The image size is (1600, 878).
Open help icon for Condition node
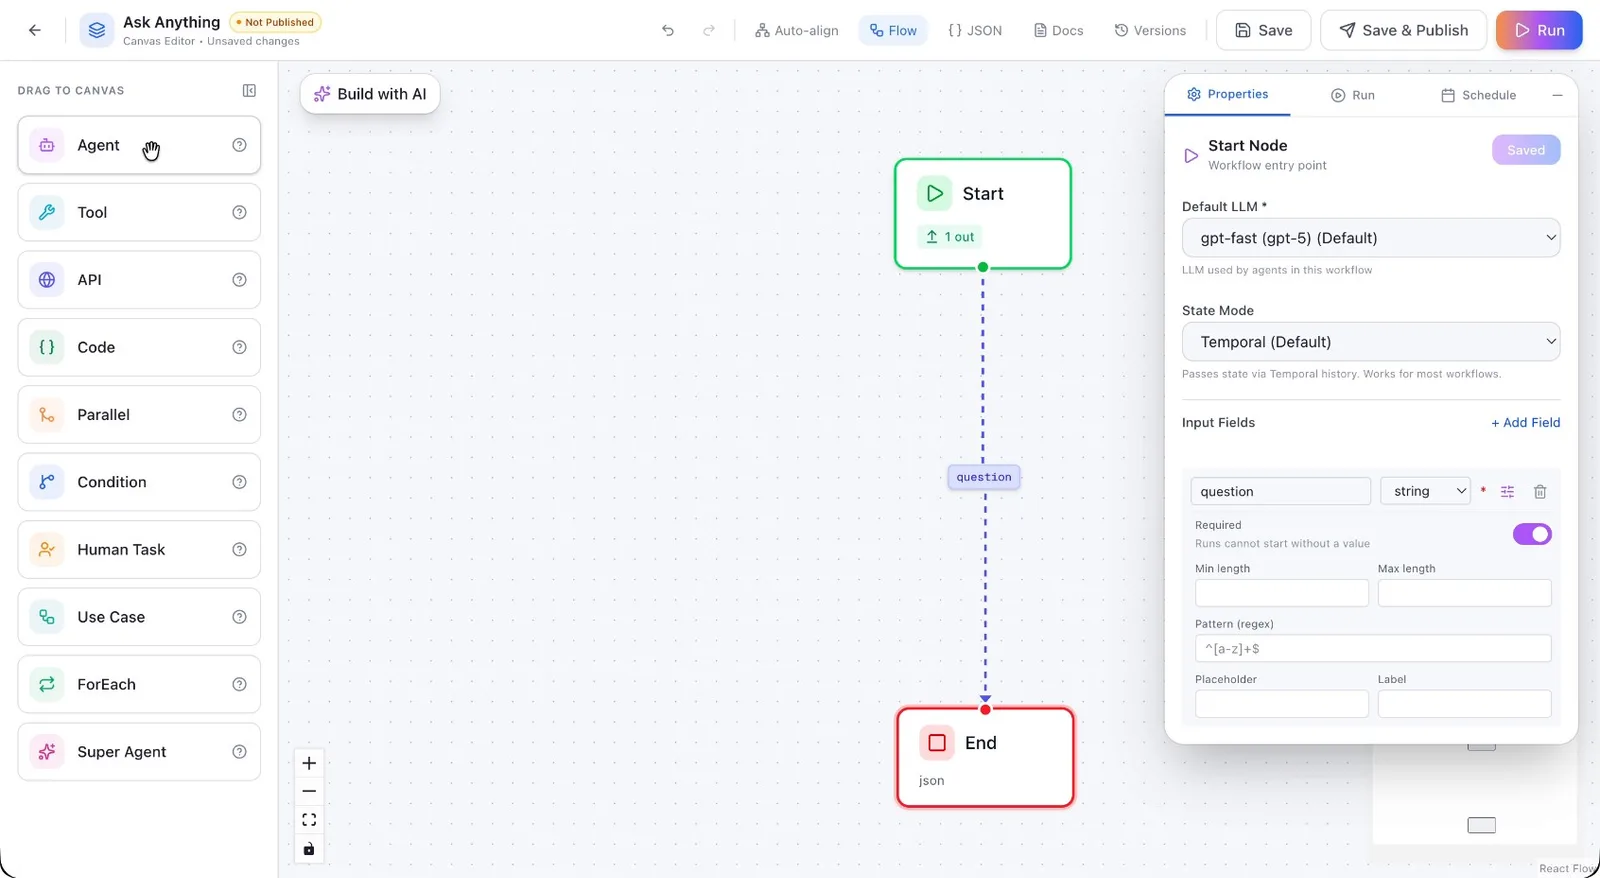pos(239,482)
